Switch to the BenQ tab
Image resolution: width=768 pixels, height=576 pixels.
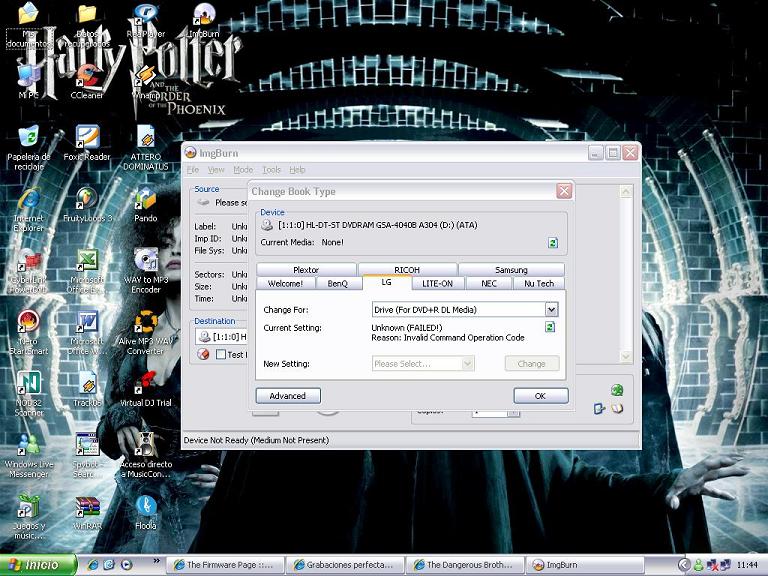337,284
